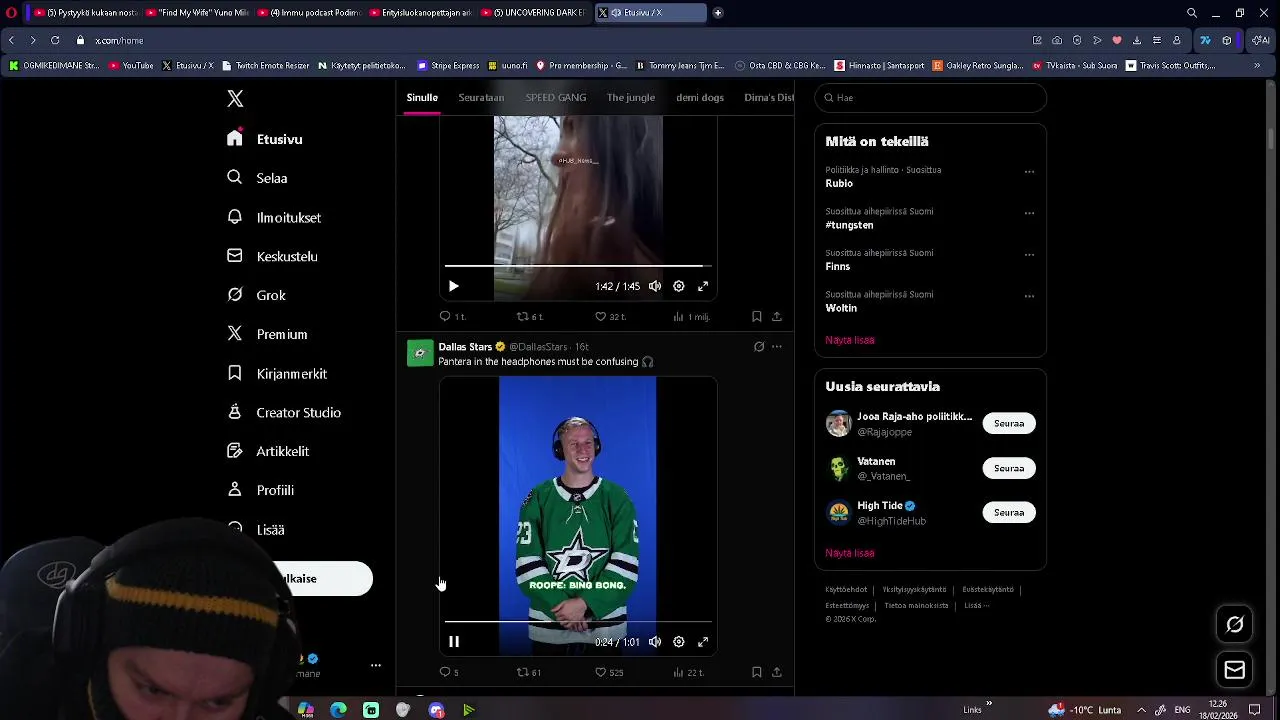Screen dimensions: 1280x720
Task: Click Näytä lisää under Uusia seurattavia
Action: point(850,553)
